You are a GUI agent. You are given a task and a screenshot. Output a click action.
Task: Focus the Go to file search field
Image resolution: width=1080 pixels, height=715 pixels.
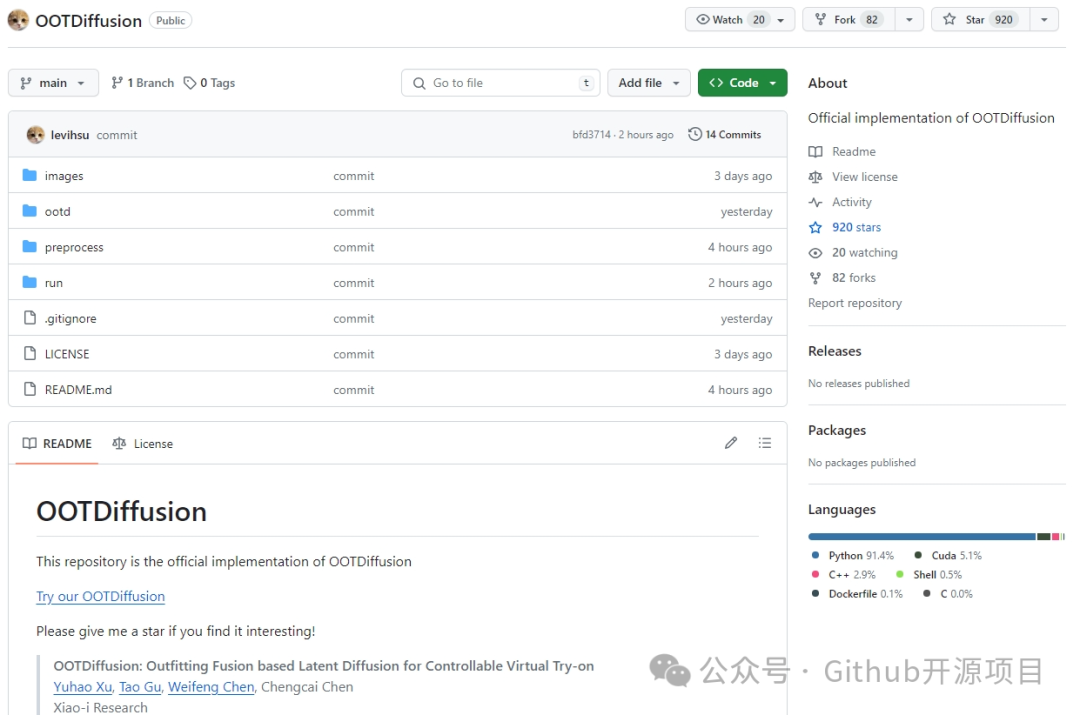point(500,83)
